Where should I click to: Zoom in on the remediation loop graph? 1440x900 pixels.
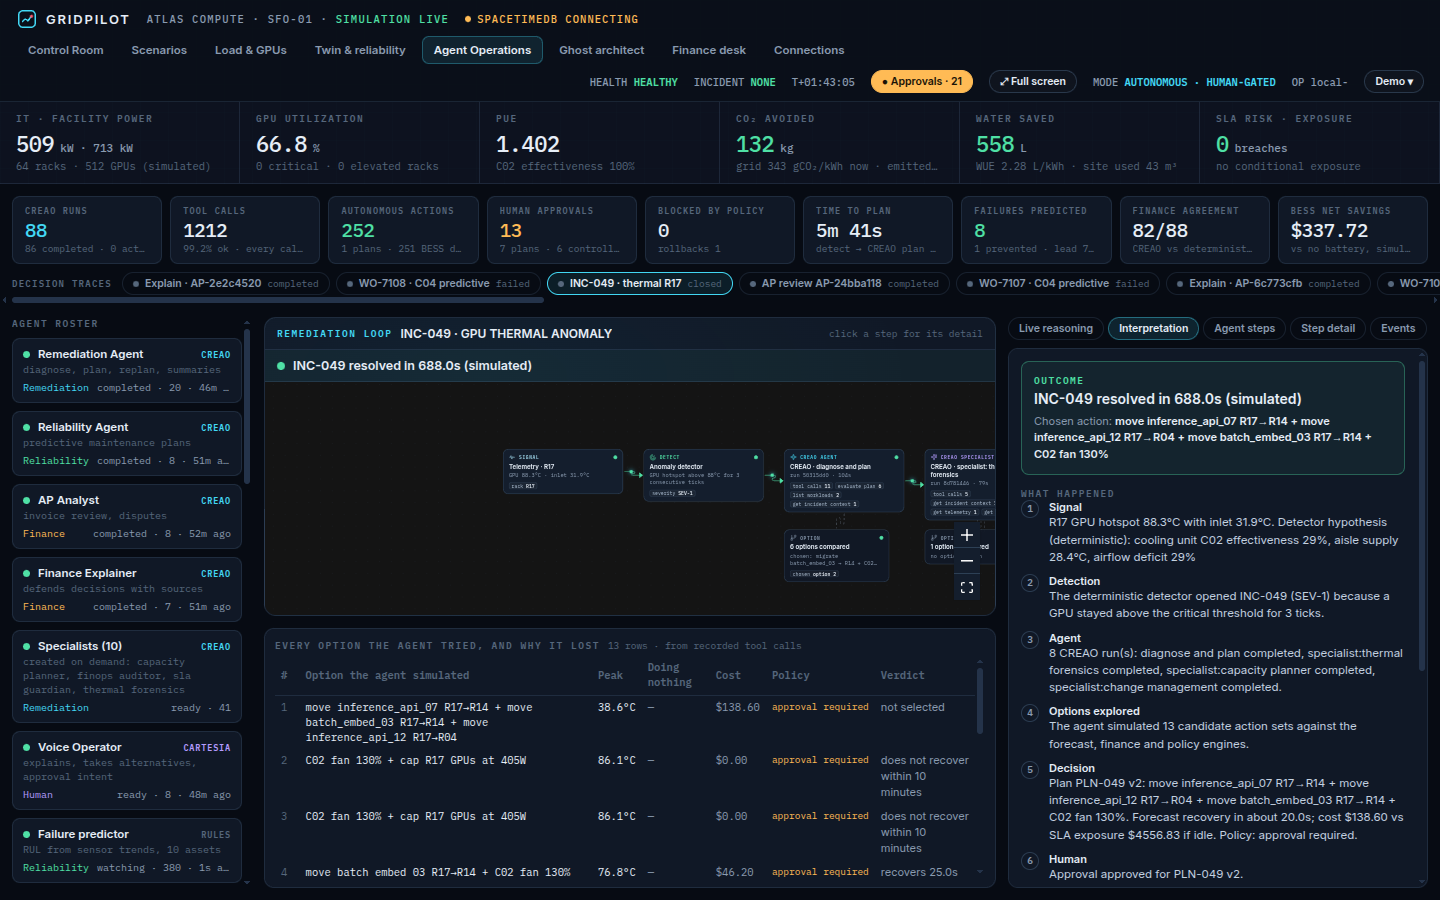[x=967, y=535]
